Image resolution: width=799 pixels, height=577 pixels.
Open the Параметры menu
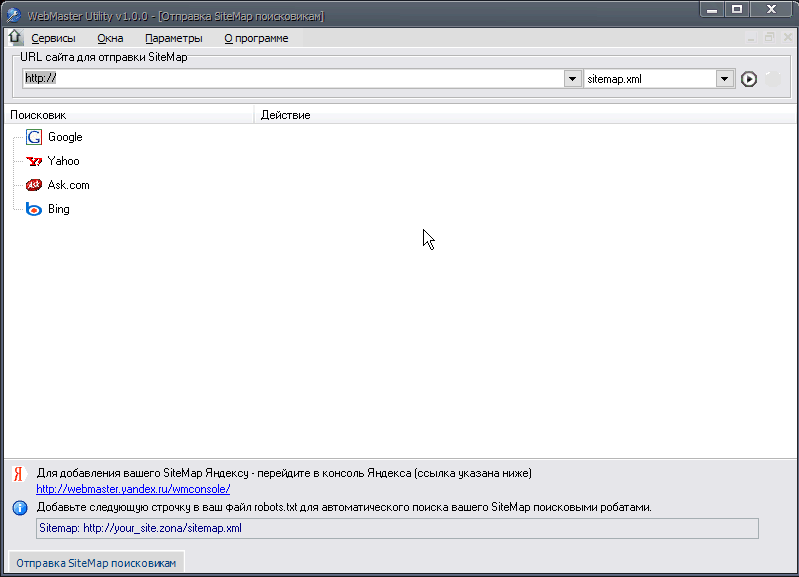tap(173, 38)
